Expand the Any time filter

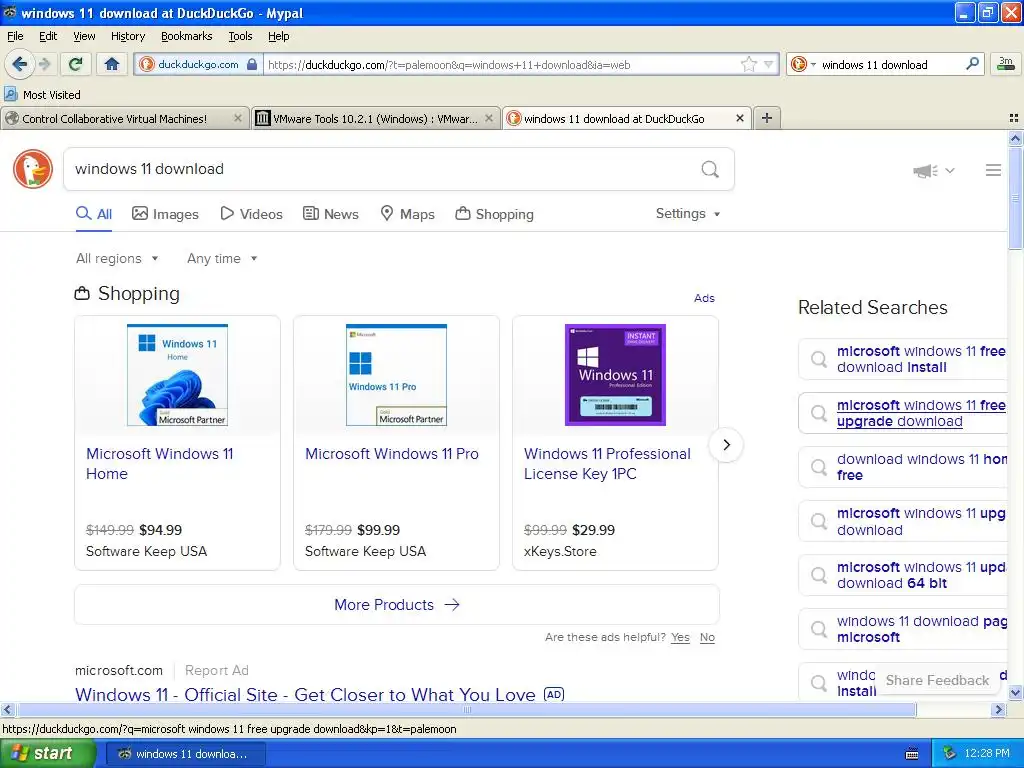coord(222,259)
